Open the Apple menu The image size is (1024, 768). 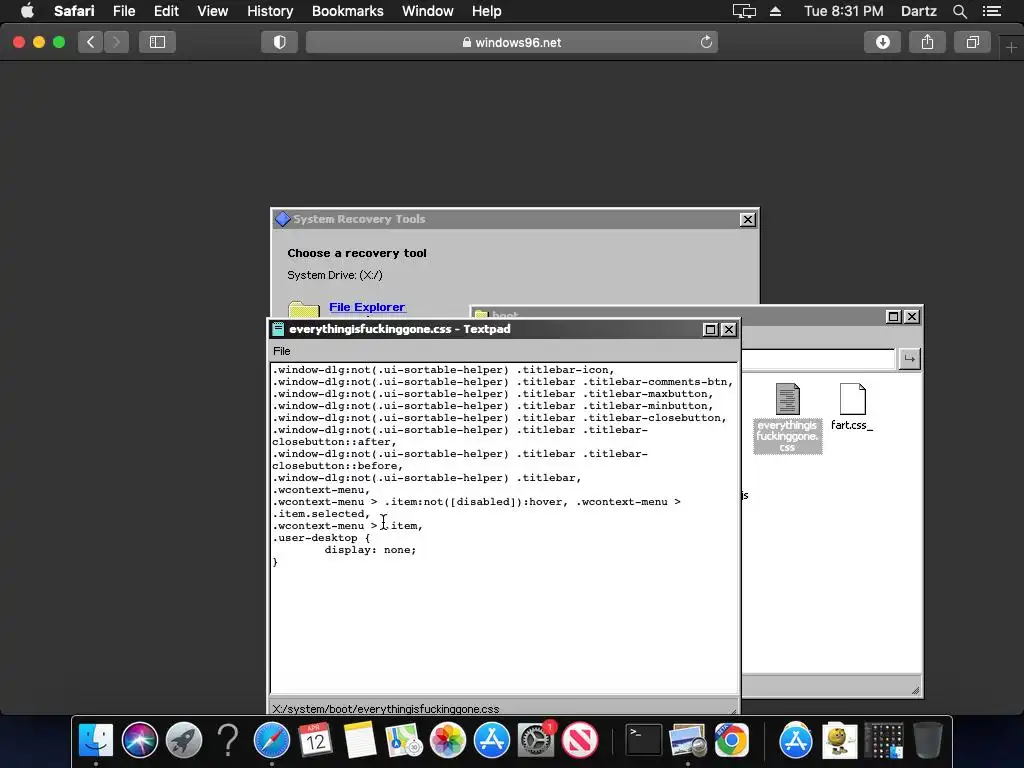27,11
